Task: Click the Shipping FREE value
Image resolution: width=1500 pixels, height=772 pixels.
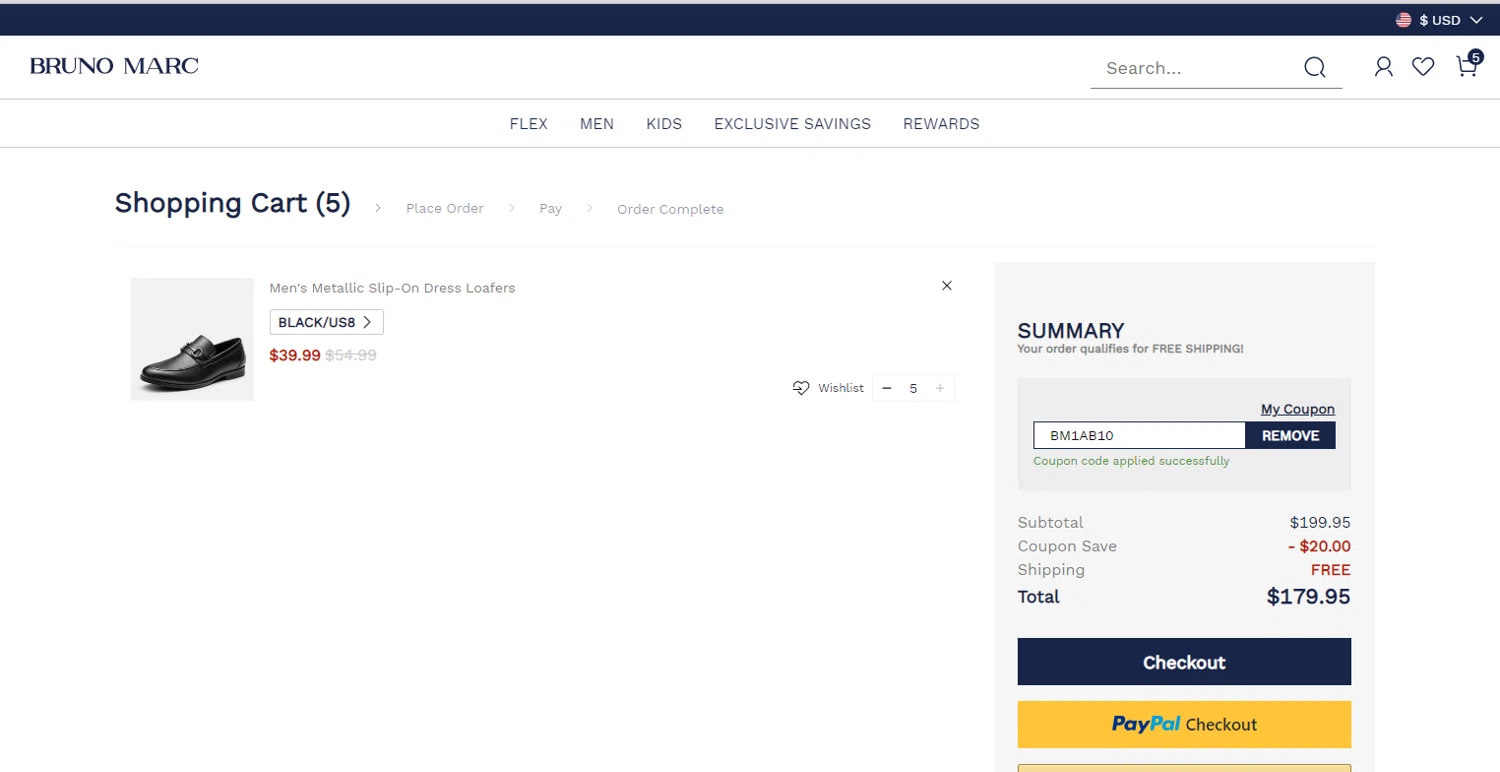Action: [x=1330, y=570]
